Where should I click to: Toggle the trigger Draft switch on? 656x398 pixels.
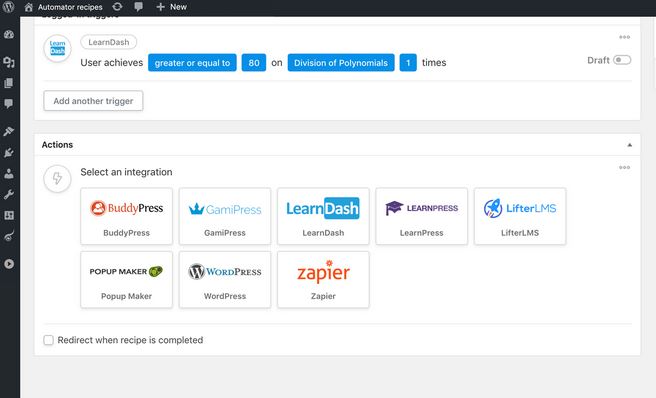pos(622,60)
